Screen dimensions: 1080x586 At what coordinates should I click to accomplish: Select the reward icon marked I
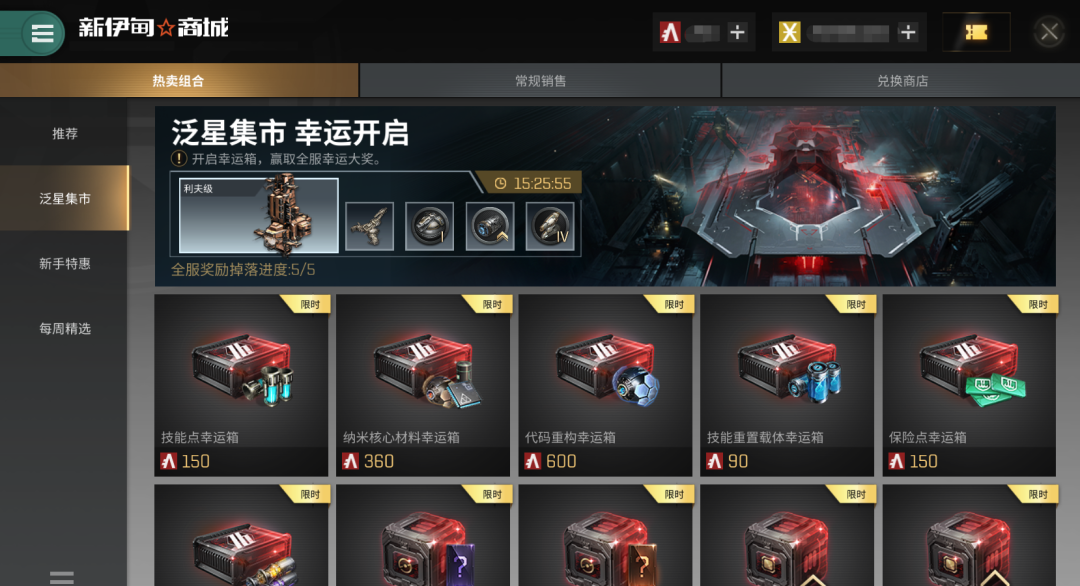click(x=429, y=226)
